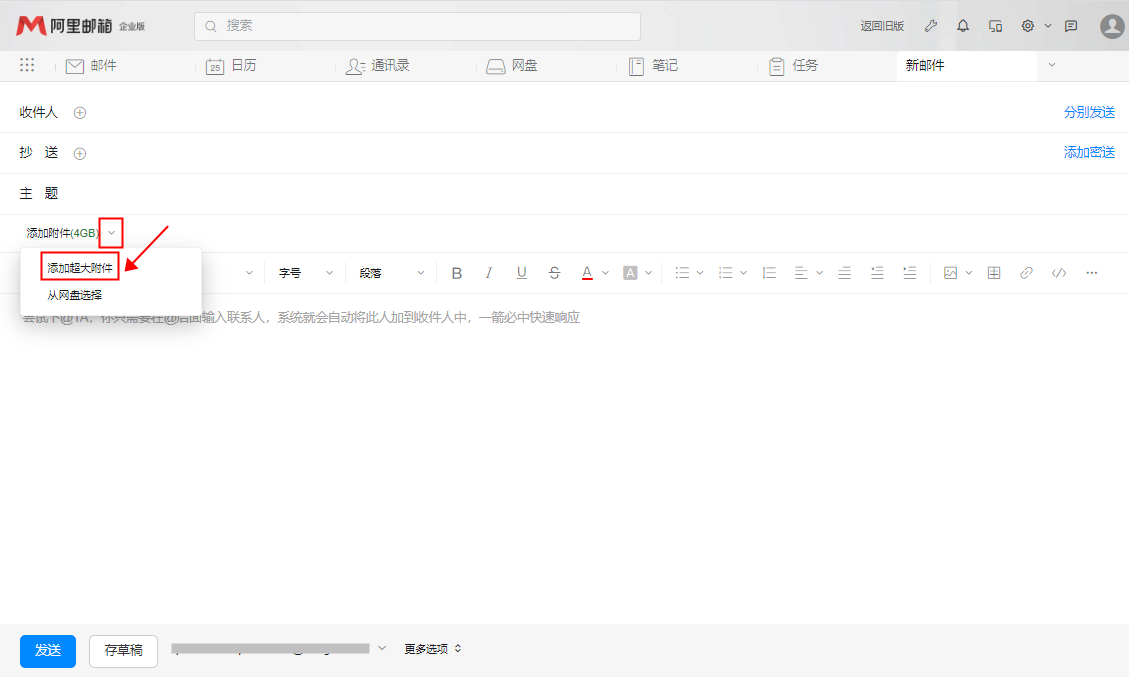Open the 段落 paragraph dropdown
The height and width of the screenshot is (677, 1129).
point(392,273)
